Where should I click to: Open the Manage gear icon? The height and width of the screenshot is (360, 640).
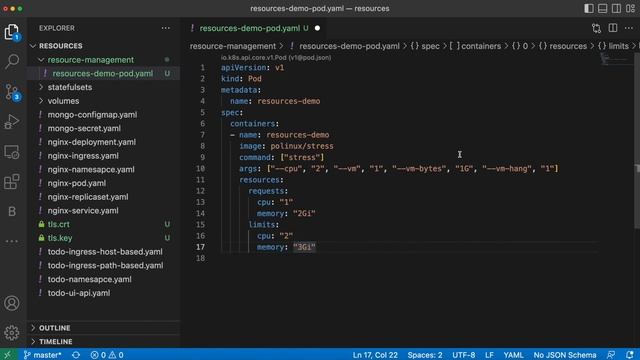12,333
